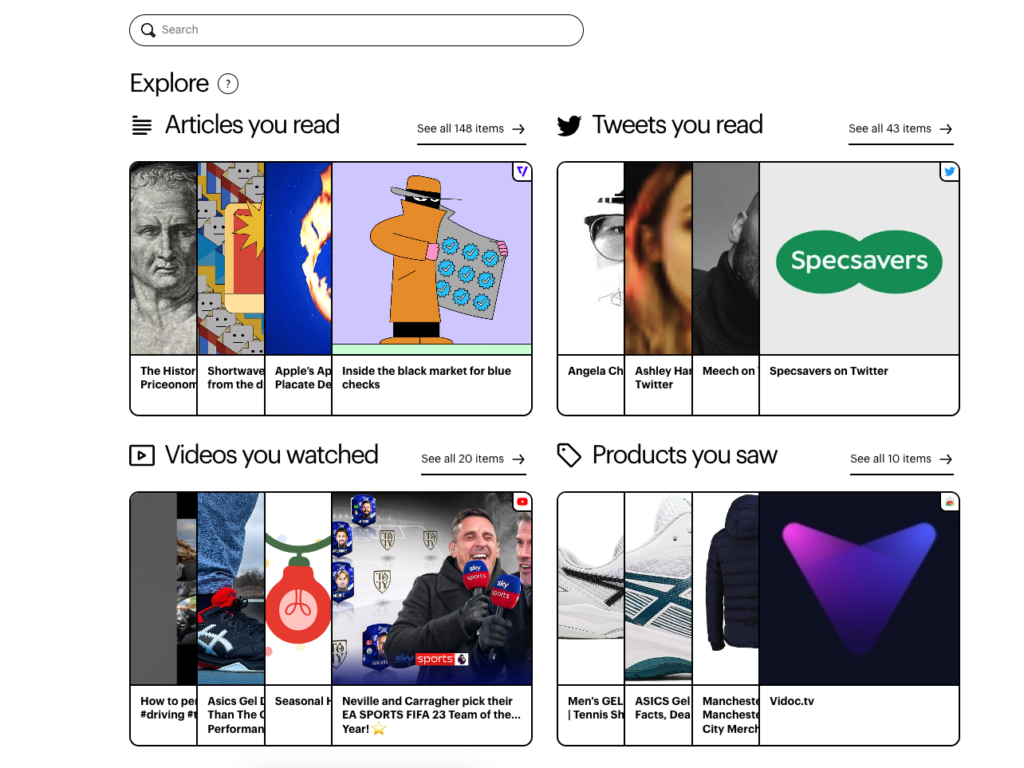Open the Asics Gel shoe video thumbnail
Image resolution: width=1024 pixels, height=768 pixels.
coord(231,588)
